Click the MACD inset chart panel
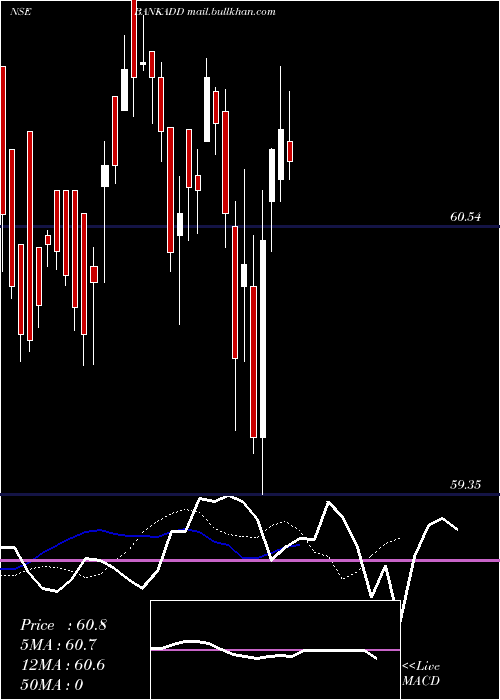This screenshot has width=500, height=700. pos(275,650)
